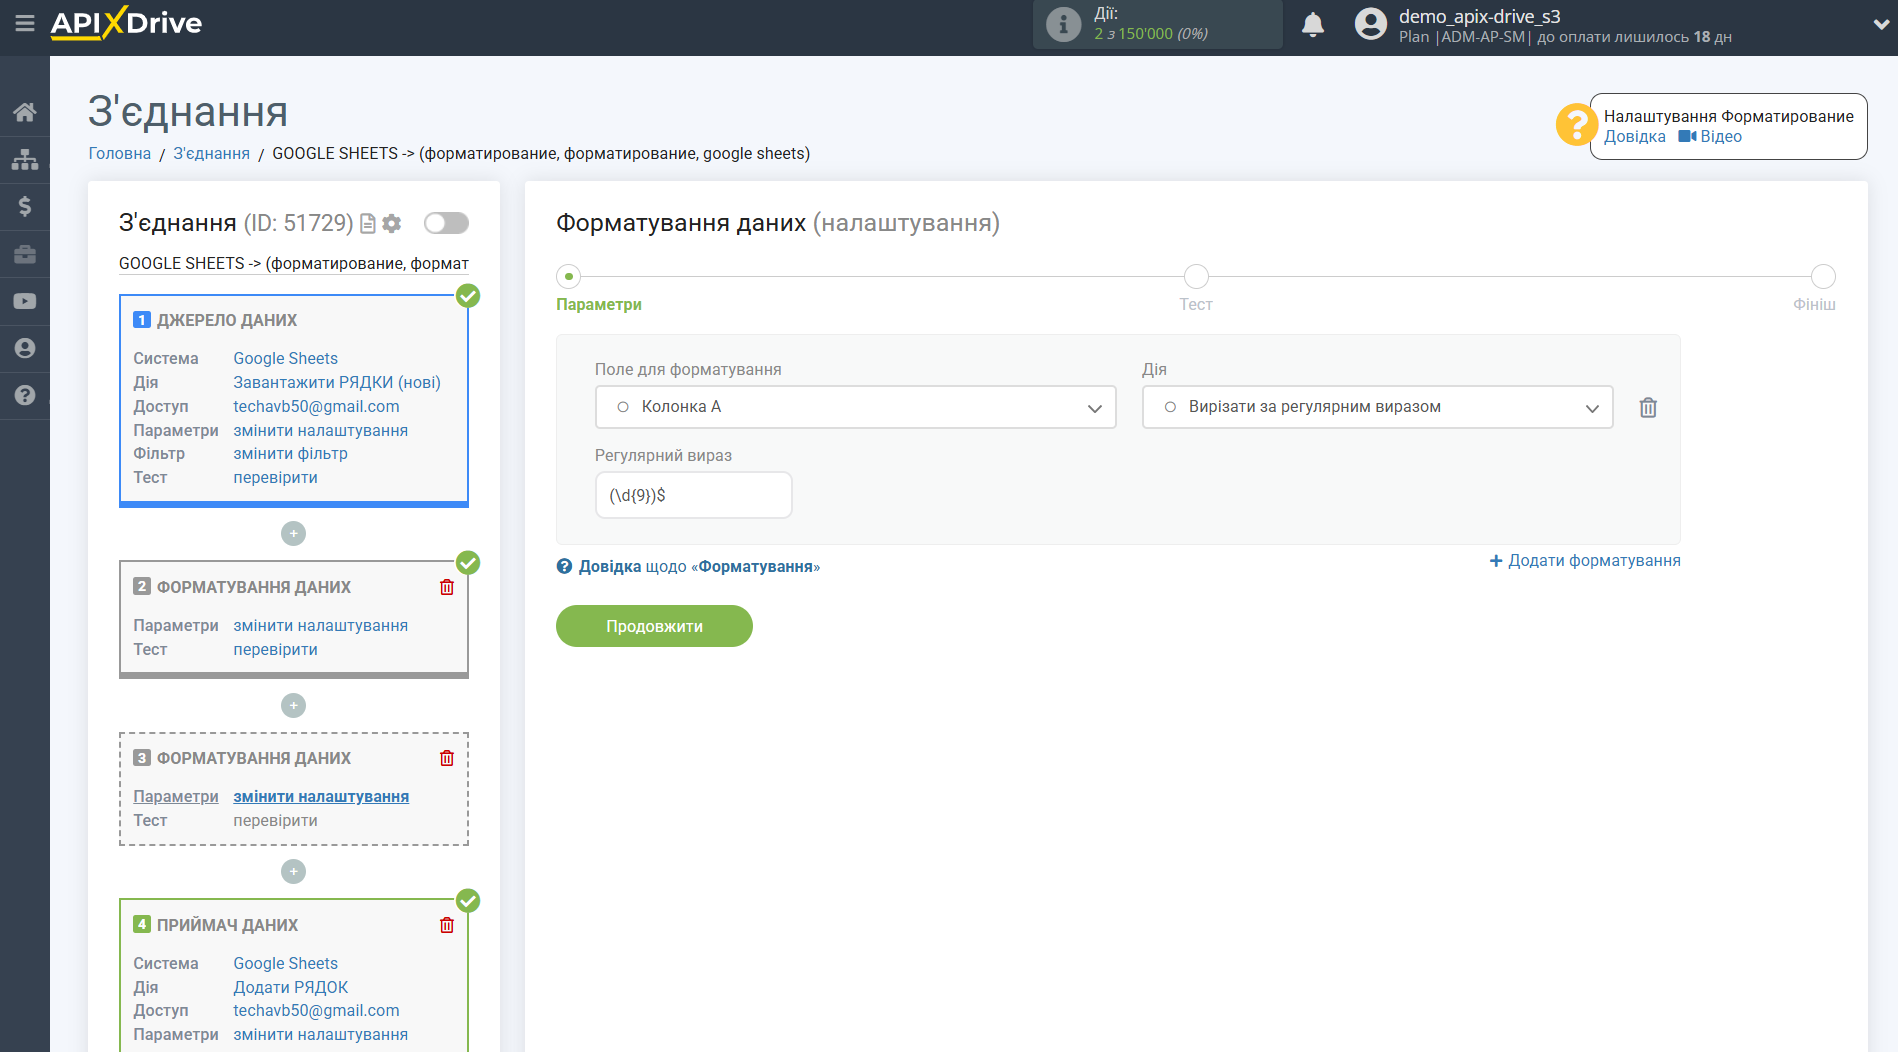1898x1052 pixels.
Task: Click the ПРИЙМАЧ ДАНИХ block header
Action: pos(227,925)
